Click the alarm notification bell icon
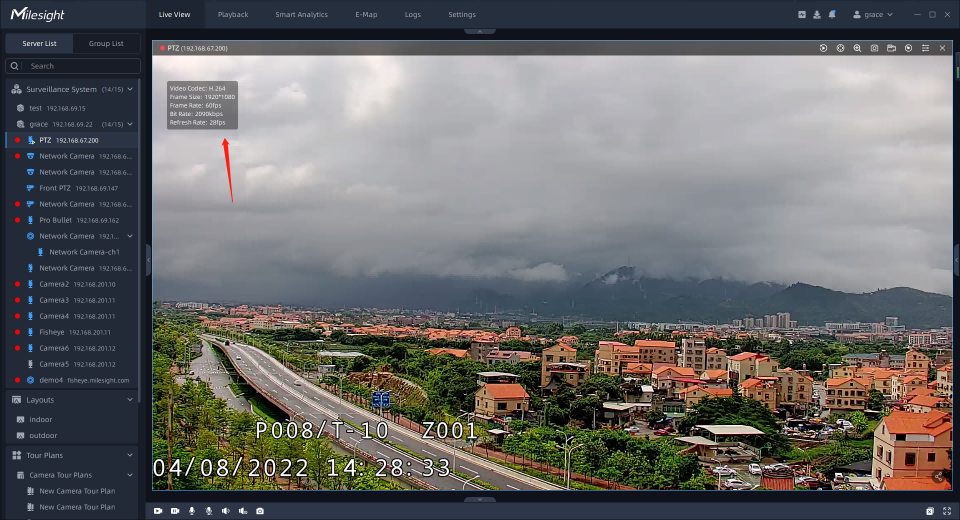Image resolution: width=960 pixels, height=520 pixels. click(831, 15)
